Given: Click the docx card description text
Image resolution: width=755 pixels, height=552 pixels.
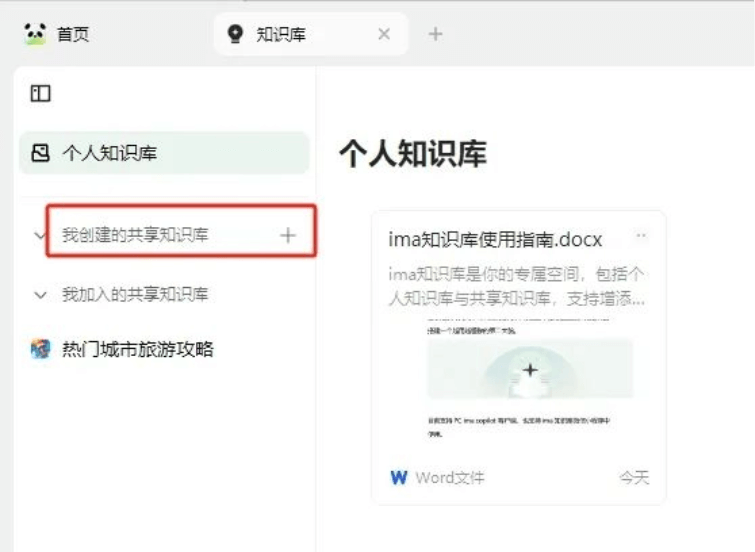Looking at the screenshot, I should tap(517, 287).
